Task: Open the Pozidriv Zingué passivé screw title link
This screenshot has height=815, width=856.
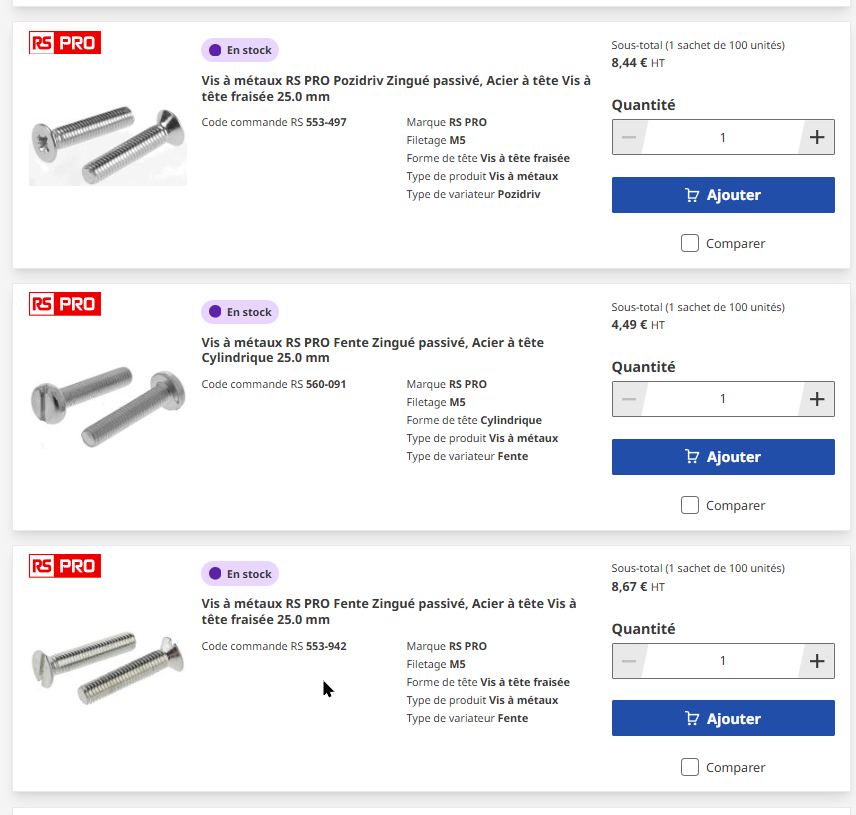Action: (x=396, y=89)
